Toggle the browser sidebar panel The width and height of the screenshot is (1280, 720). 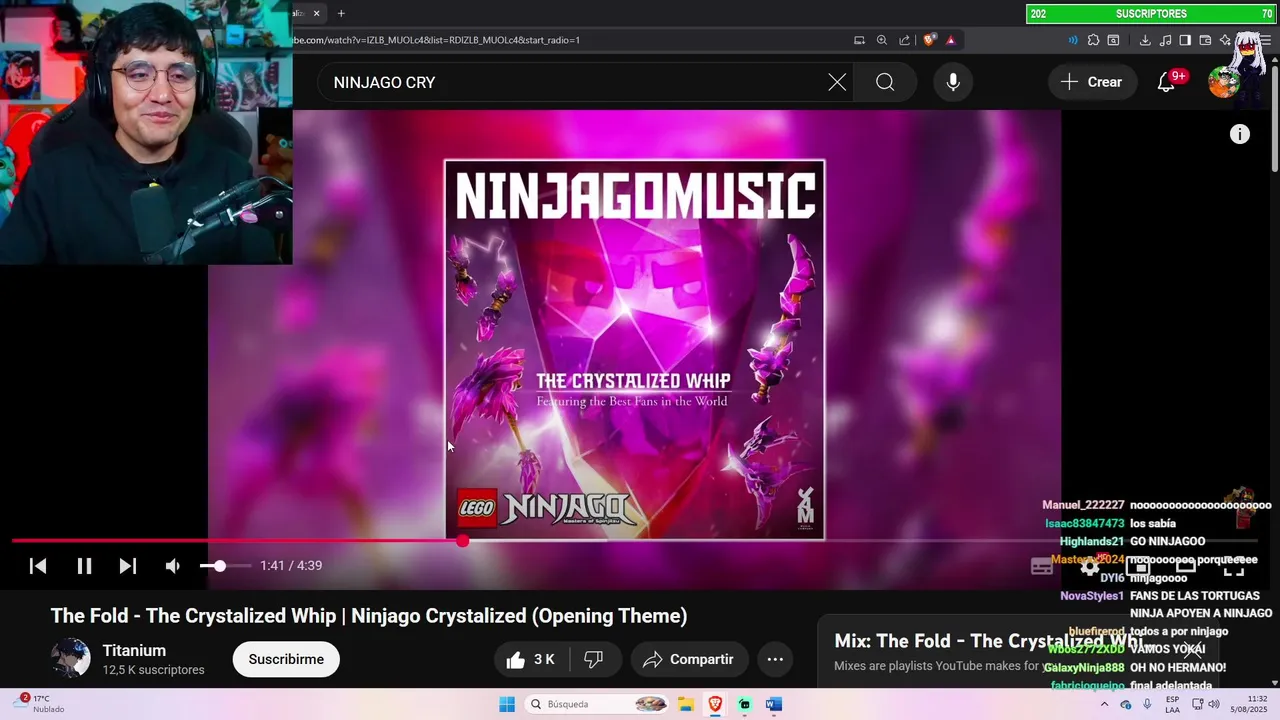pos(1185,40)
